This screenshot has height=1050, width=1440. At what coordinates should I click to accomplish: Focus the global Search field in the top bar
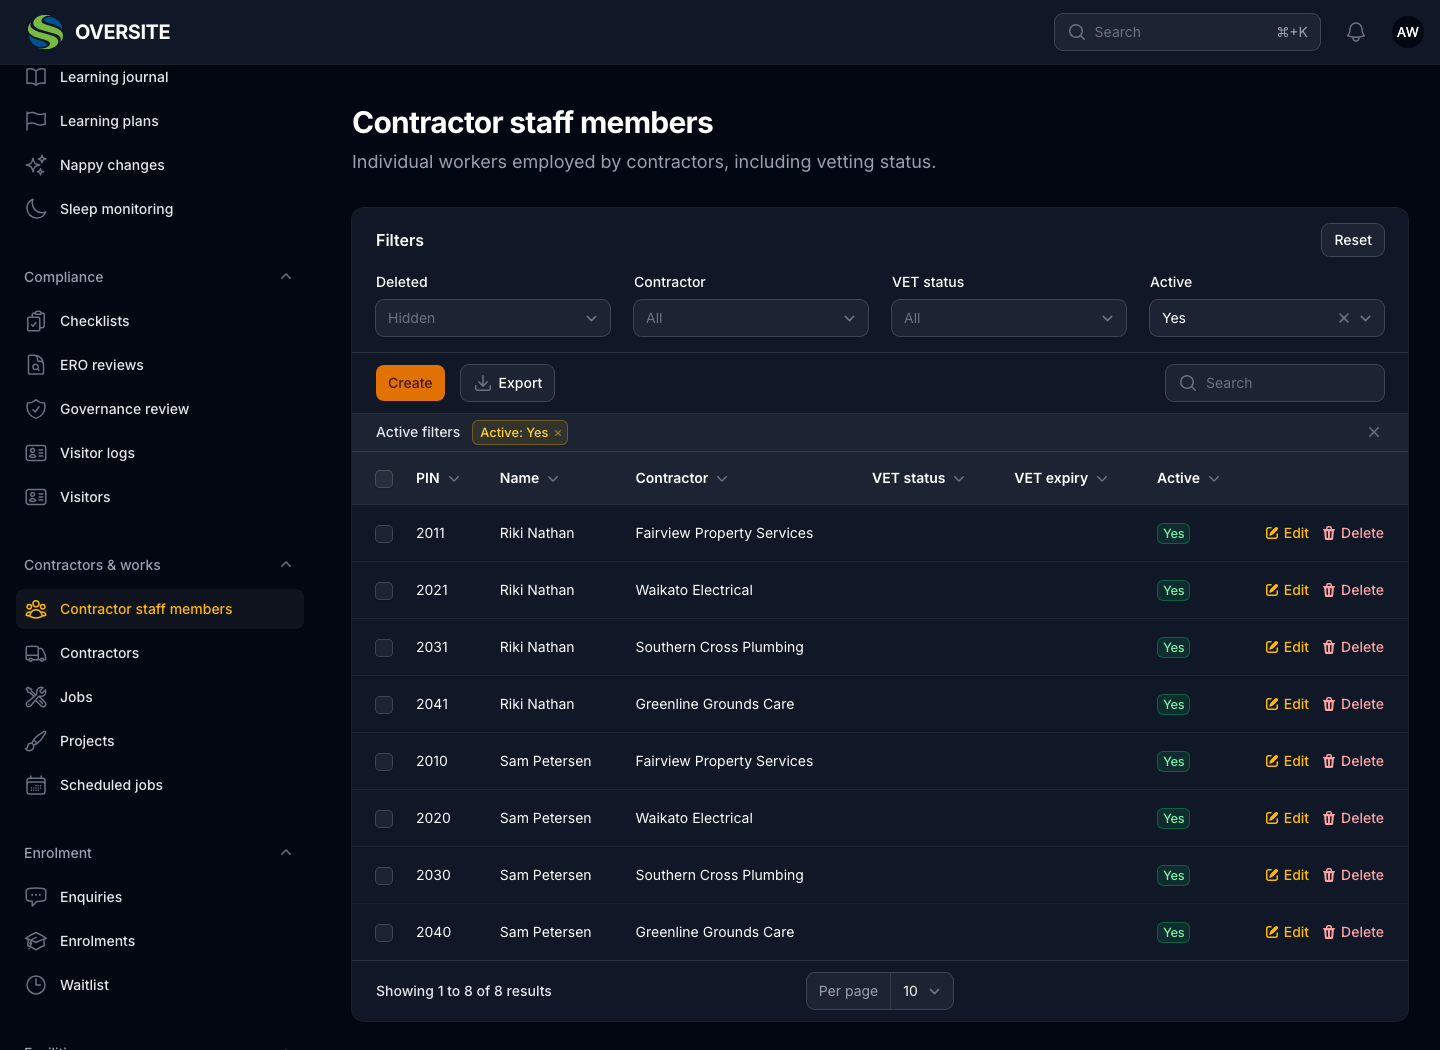pos(1187,32)
